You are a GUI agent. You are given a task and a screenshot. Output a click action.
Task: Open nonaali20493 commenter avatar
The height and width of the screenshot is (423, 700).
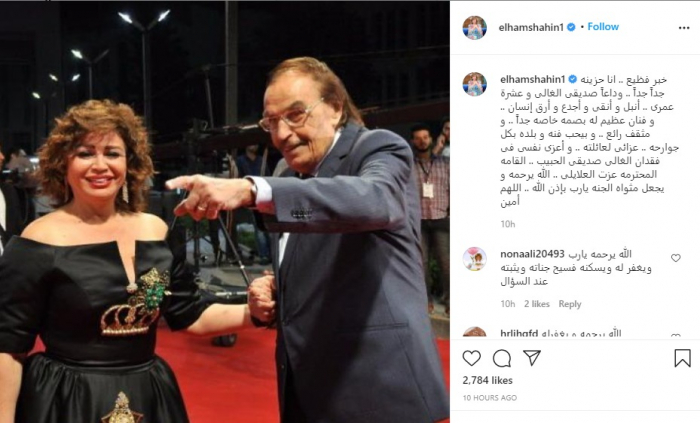(475, 259)
